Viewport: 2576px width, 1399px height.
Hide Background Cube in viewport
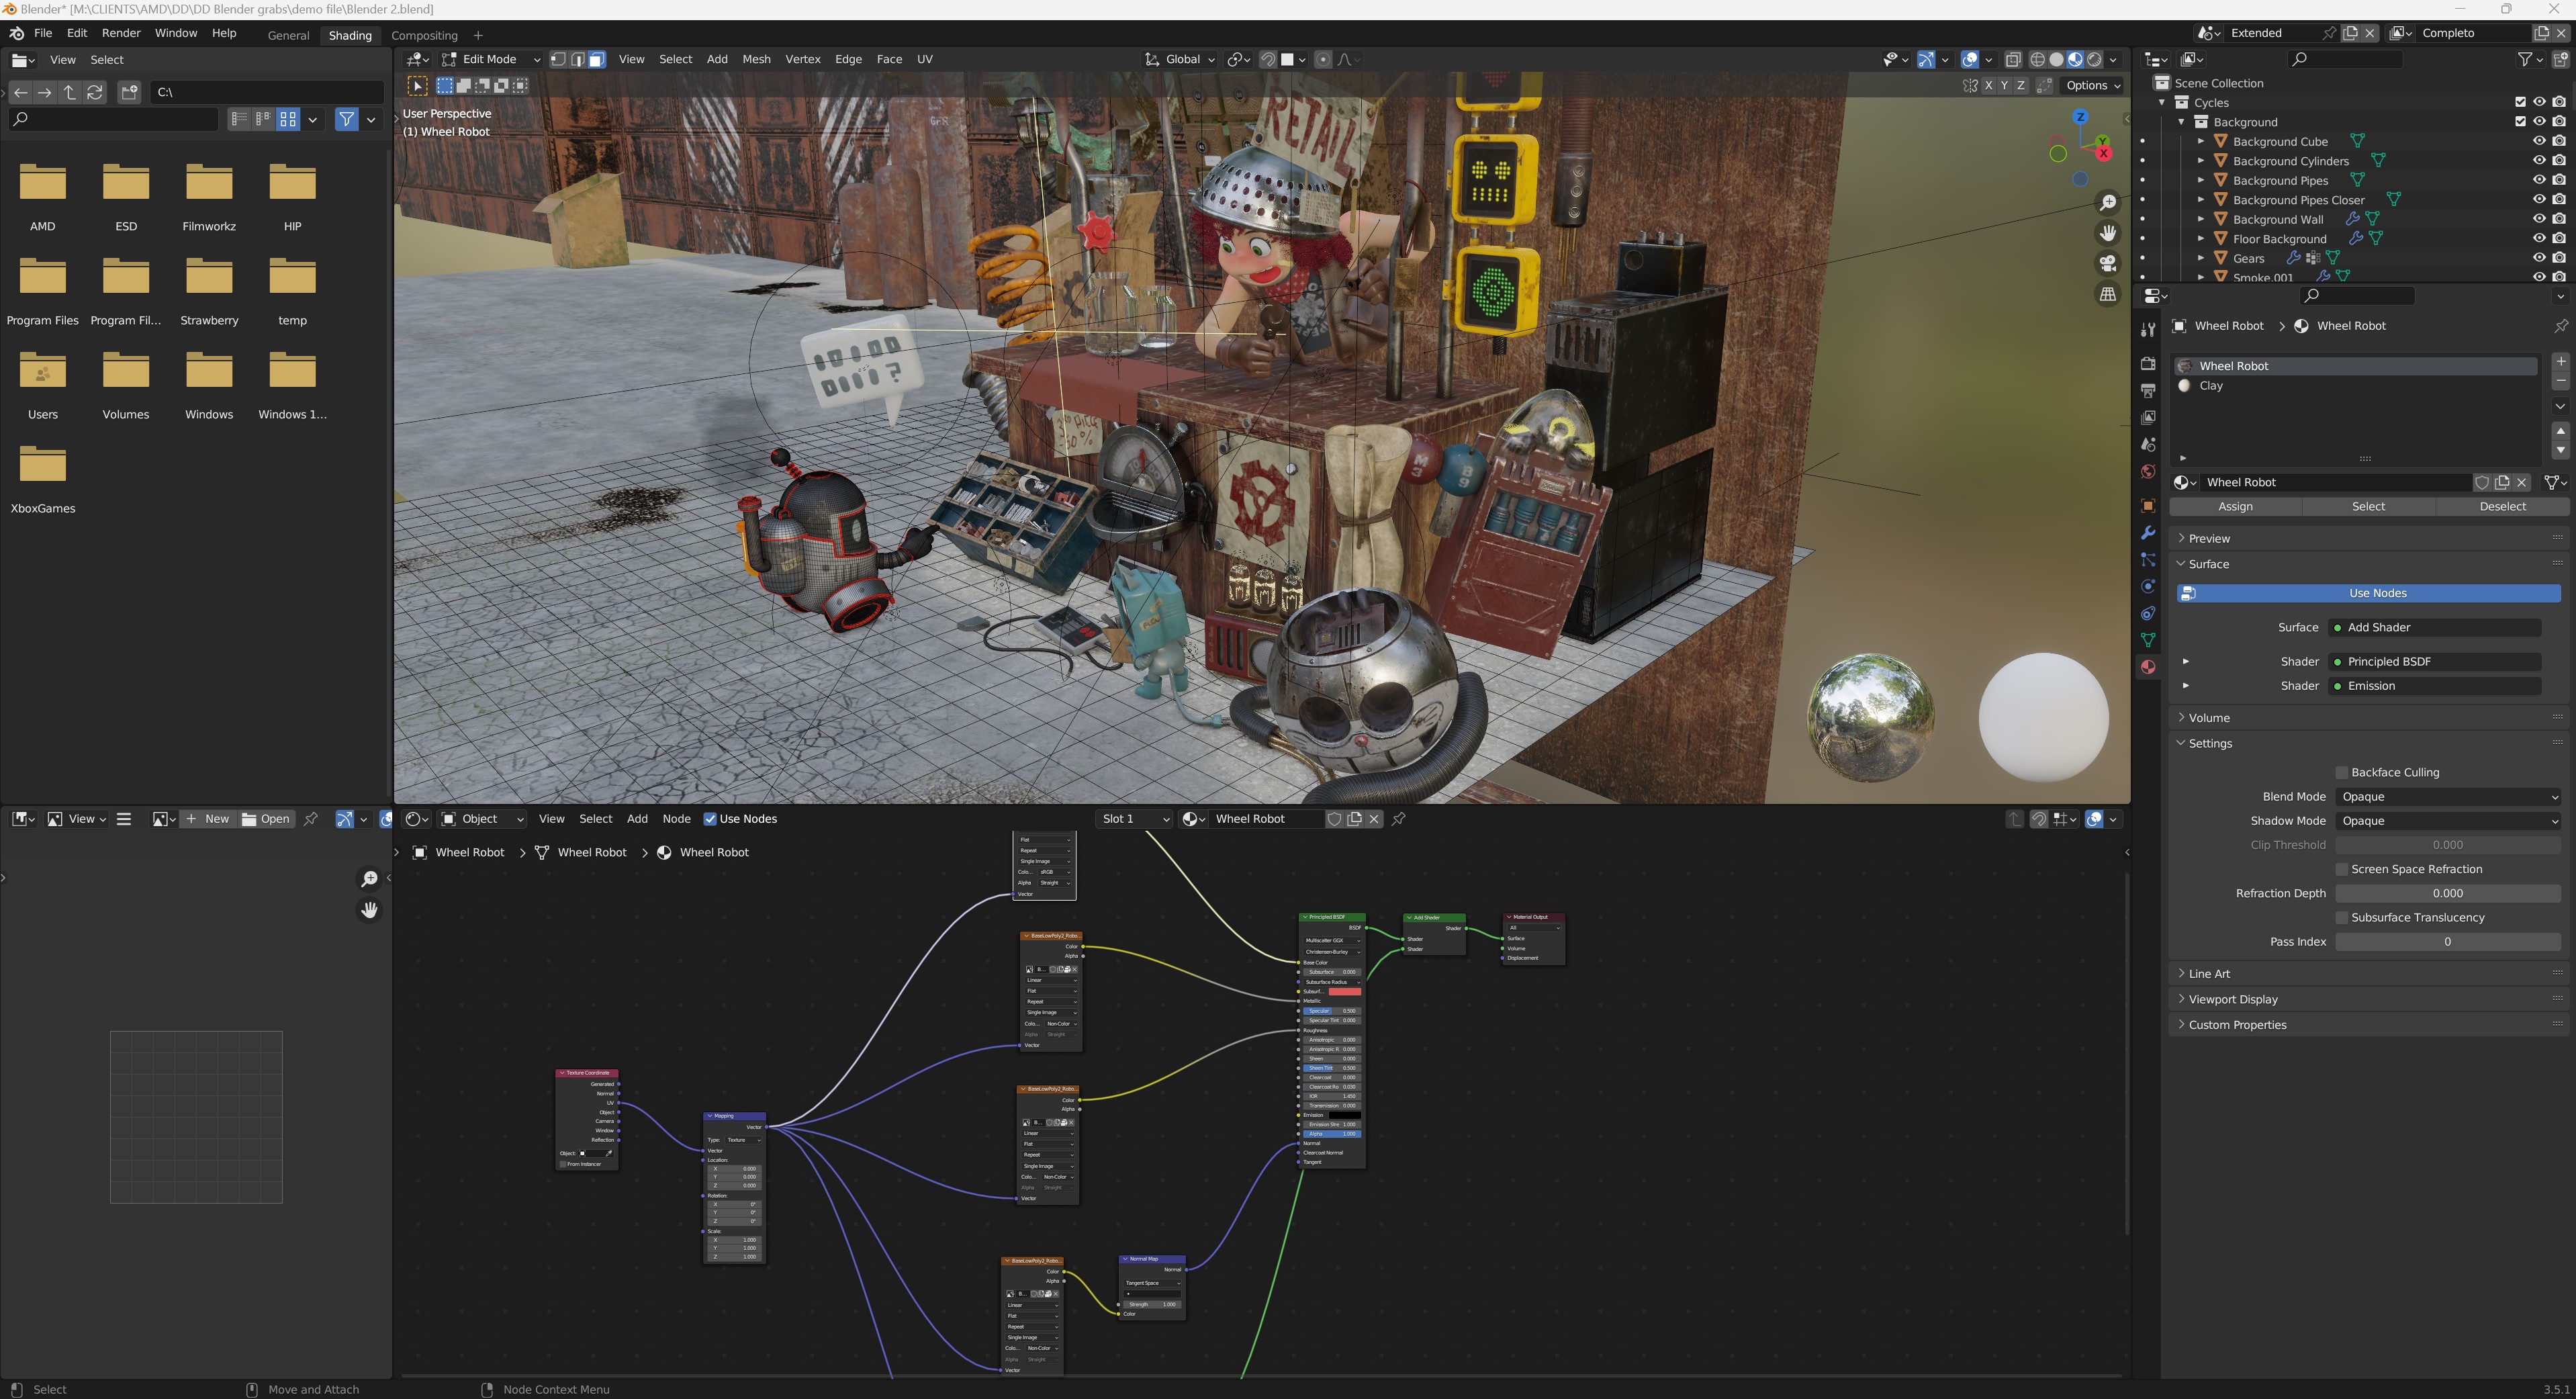[2539, 141]
